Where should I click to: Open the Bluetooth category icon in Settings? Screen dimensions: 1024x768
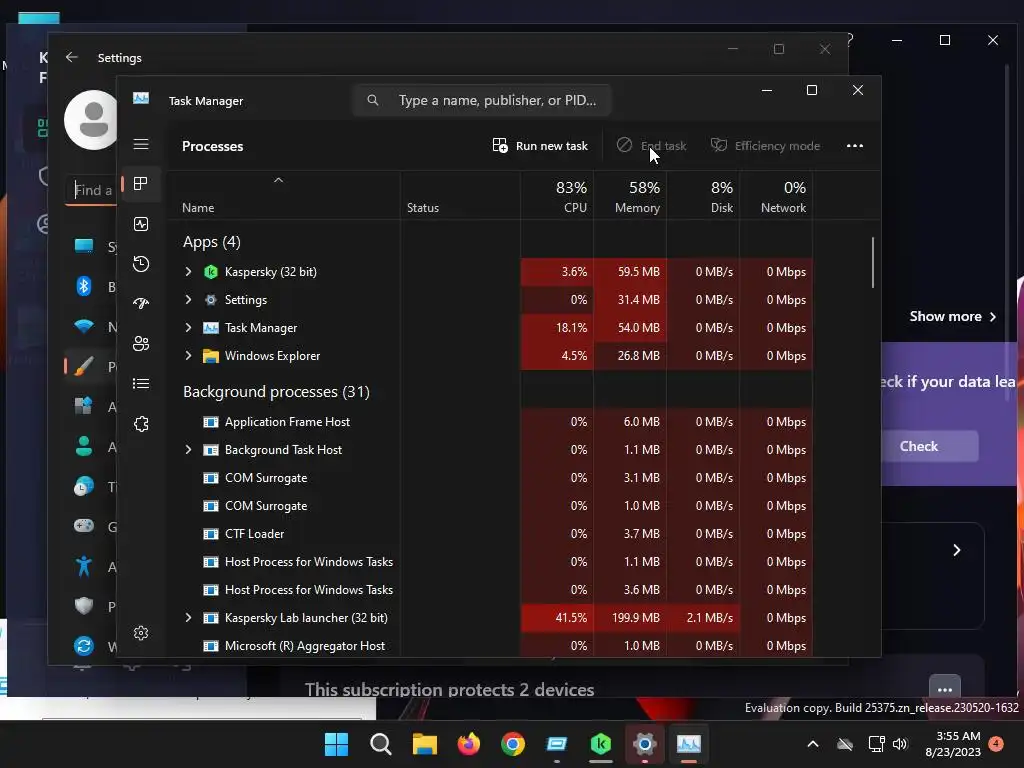(x=84, y=286)
